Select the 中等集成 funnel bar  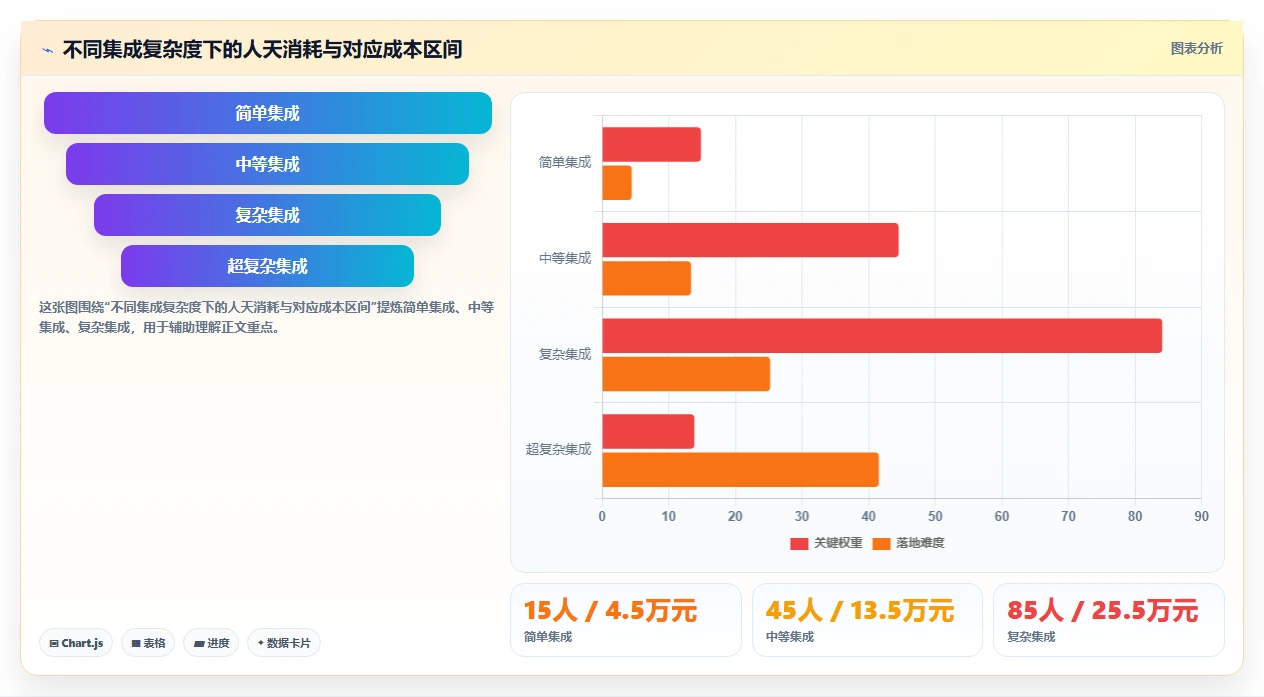268,164
